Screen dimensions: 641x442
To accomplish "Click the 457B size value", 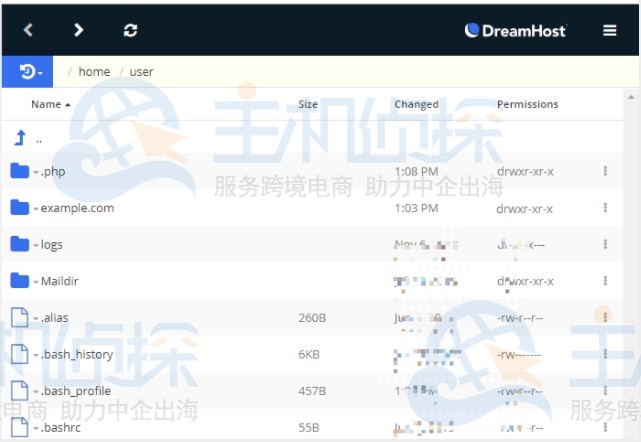I will point(312,391).
